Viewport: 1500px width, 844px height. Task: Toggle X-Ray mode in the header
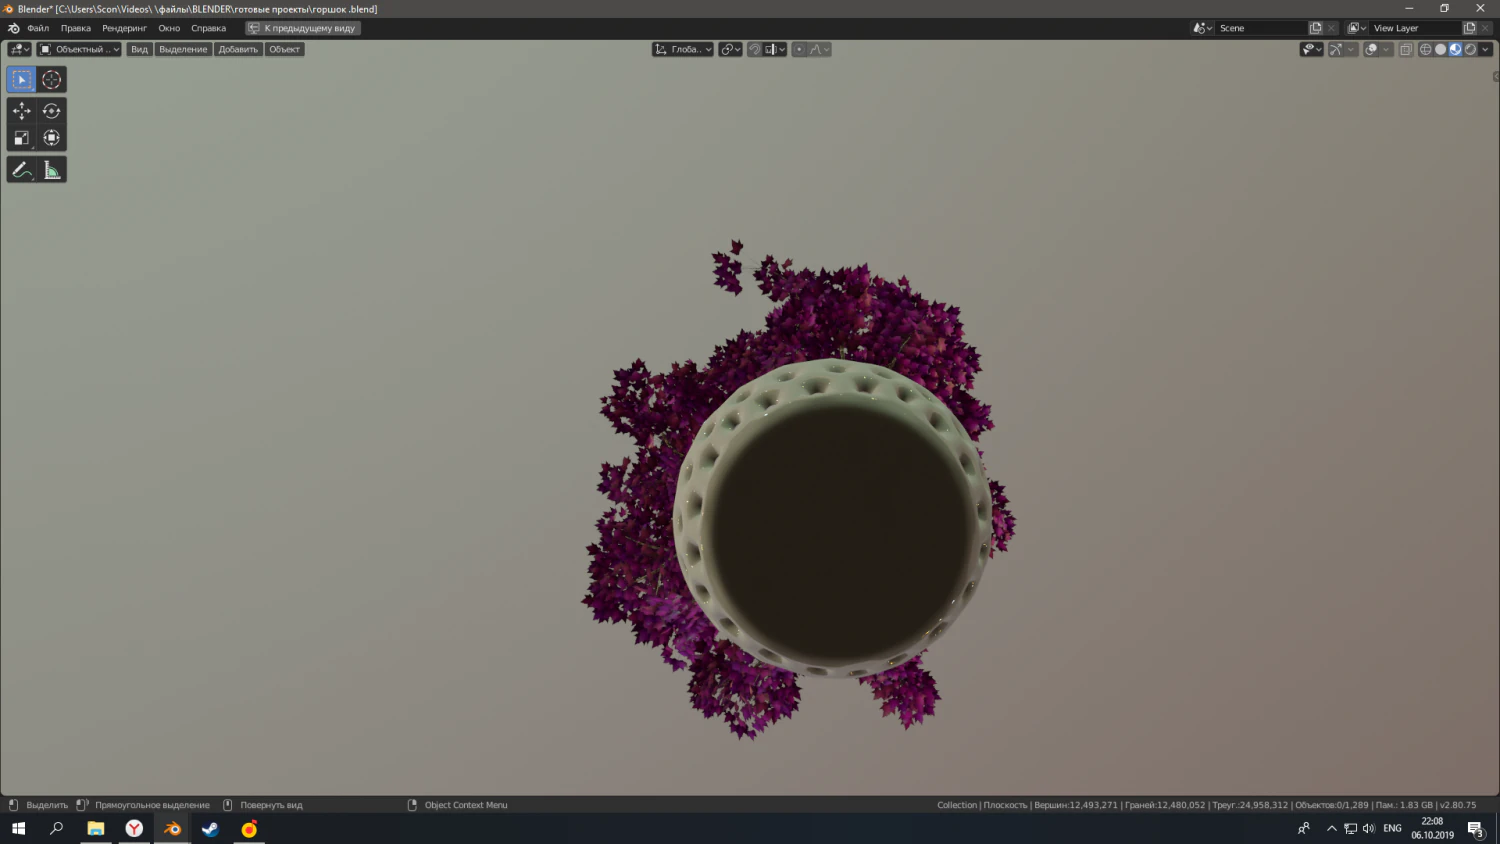coord(1404,49)
